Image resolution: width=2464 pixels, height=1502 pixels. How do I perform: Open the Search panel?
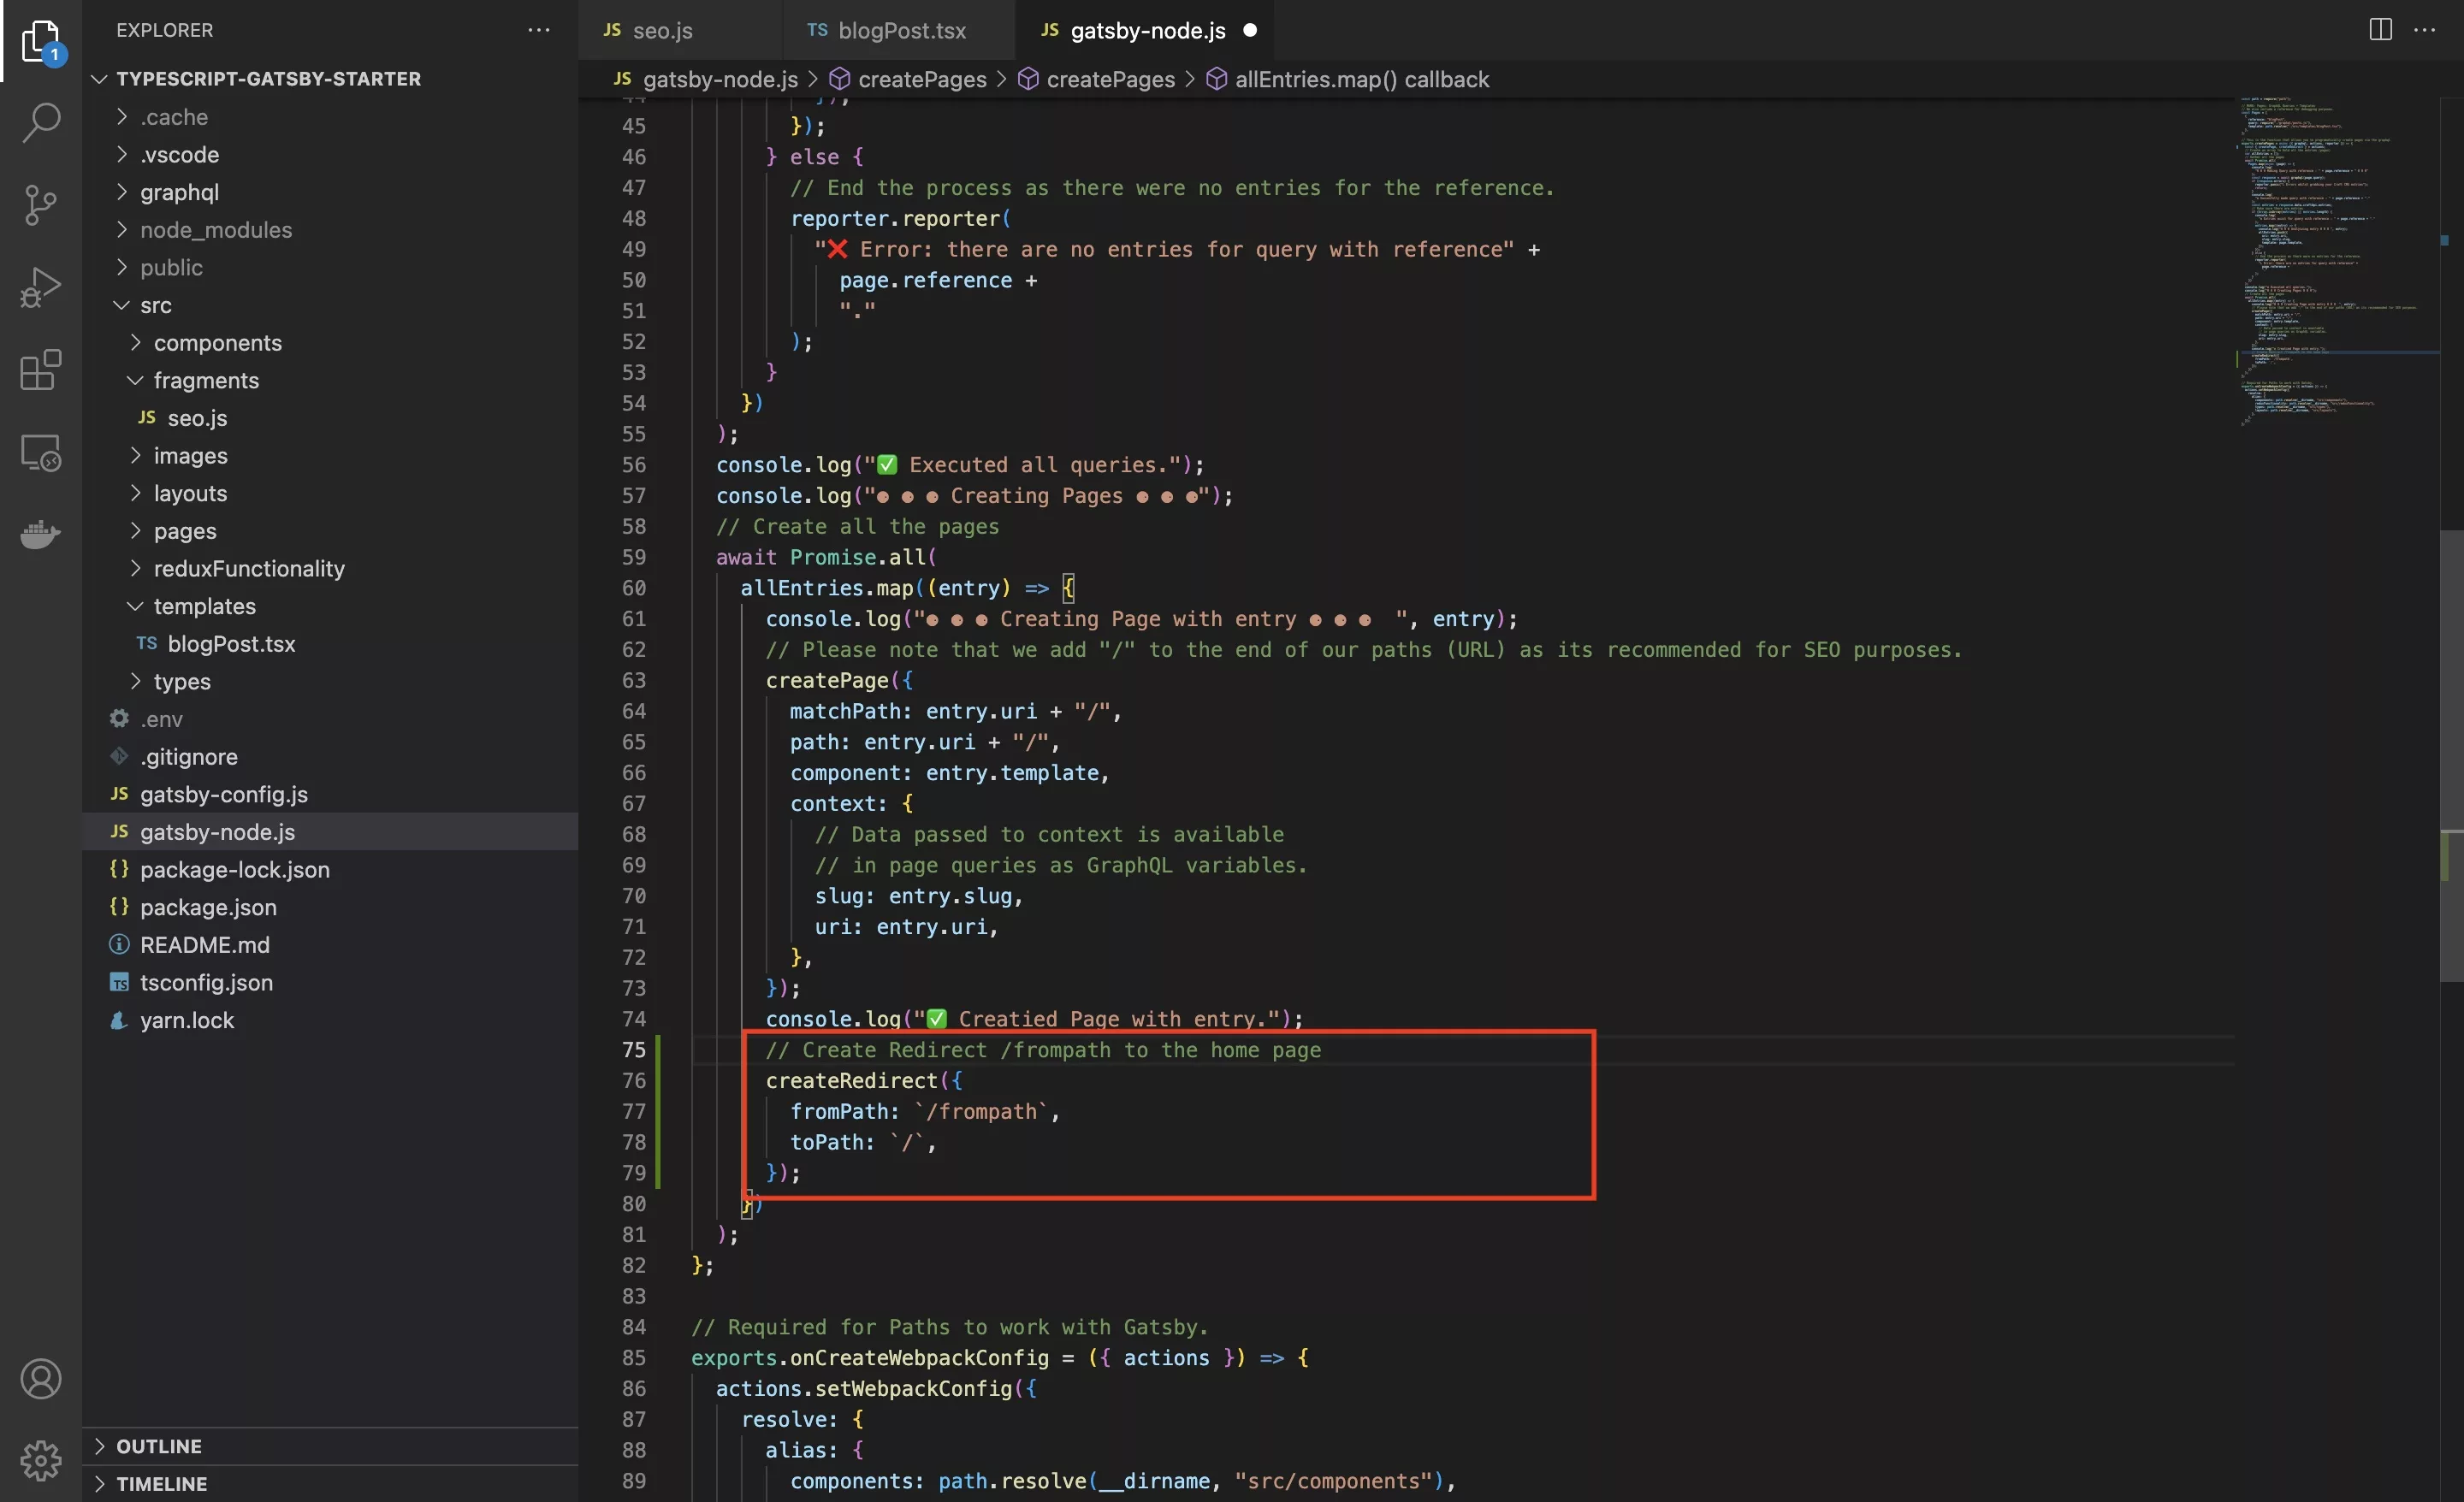tap(41, 121)
